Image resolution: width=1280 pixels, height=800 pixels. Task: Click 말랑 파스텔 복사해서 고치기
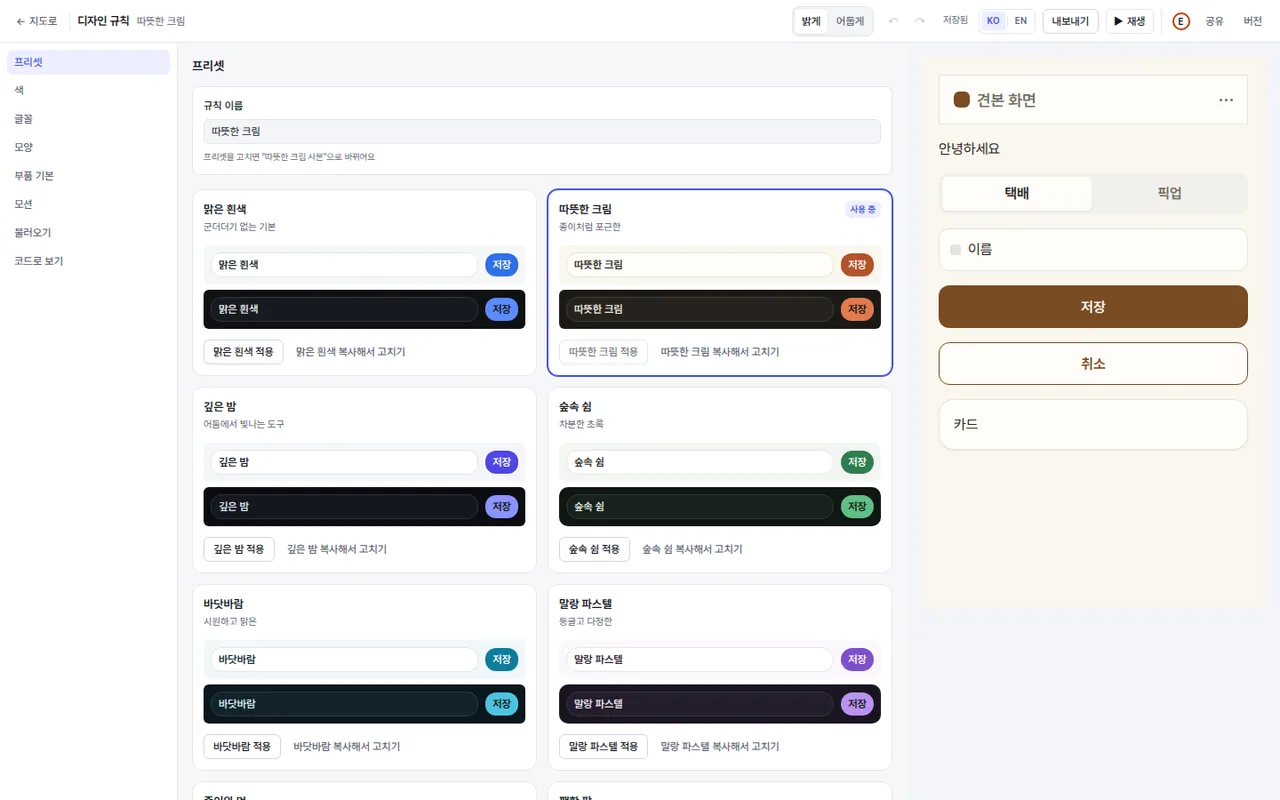tap(720, 746)
